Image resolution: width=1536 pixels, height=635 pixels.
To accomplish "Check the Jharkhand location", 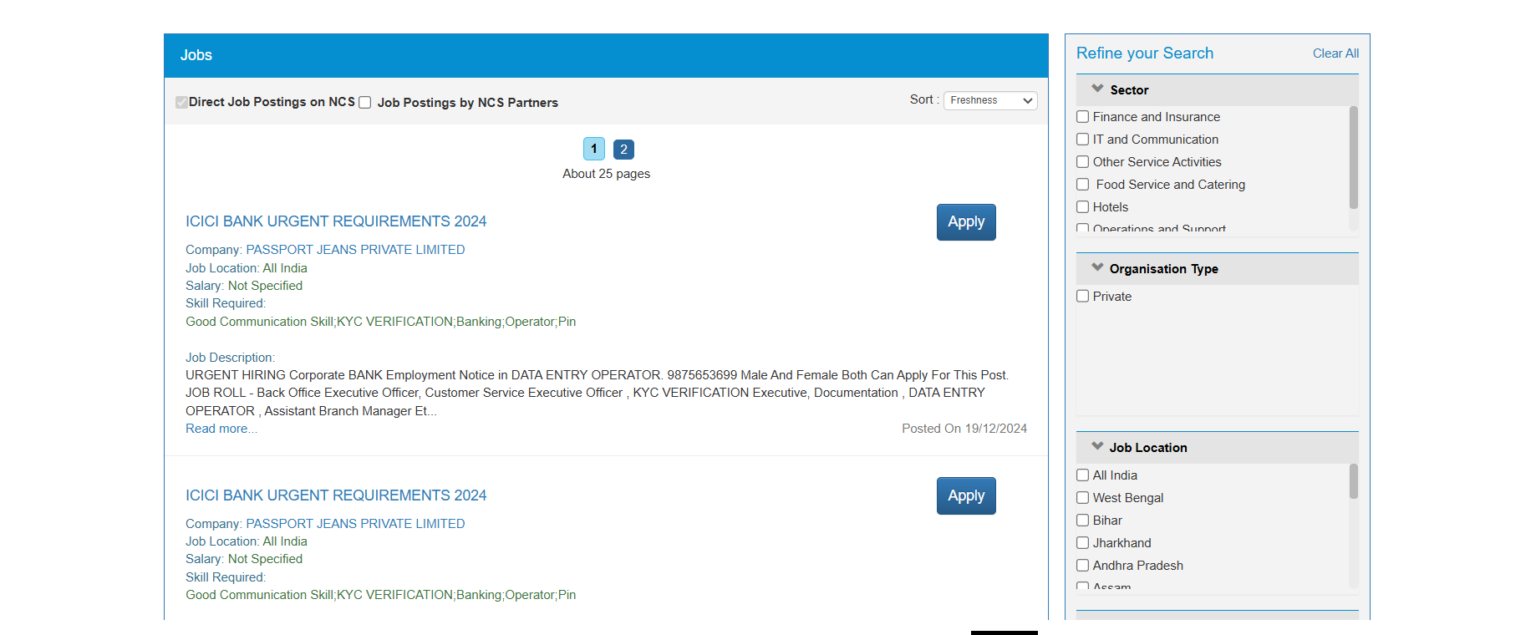I will click(x=1082, y=543).
